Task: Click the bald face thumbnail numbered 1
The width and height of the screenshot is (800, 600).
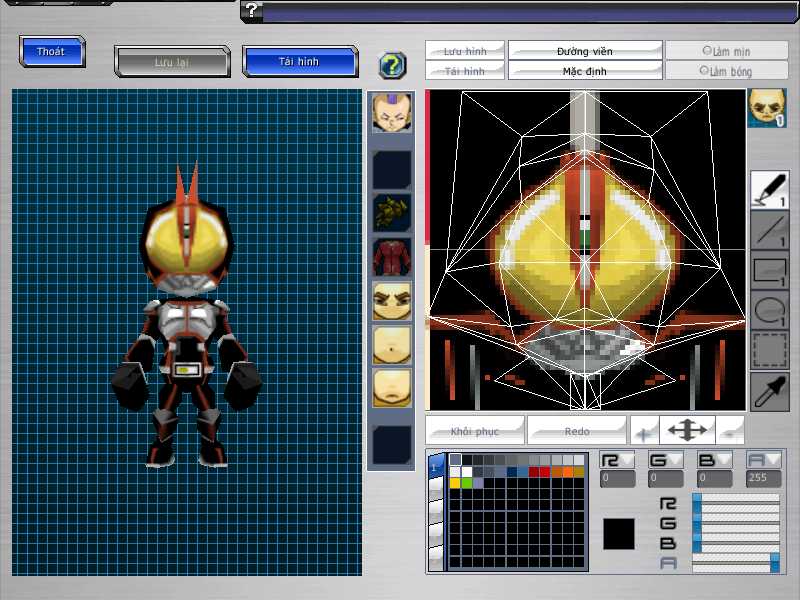Action: 767,108
